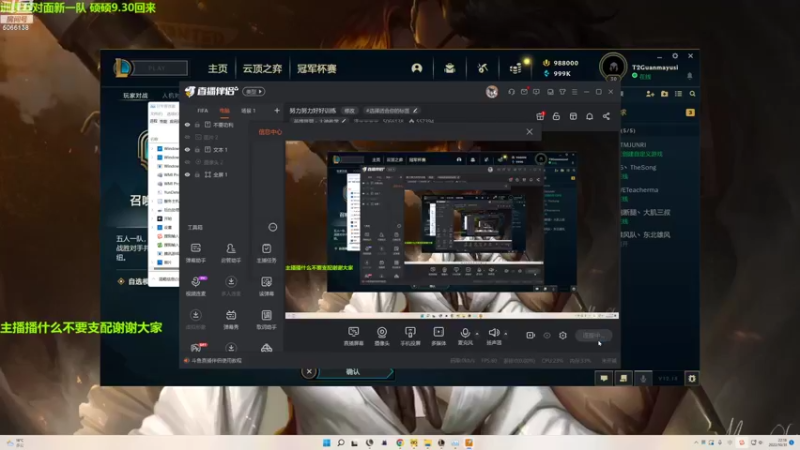Click the bell icon in streaming app toolbar
This screenshot has height=450, width=800.
(589, 116)
